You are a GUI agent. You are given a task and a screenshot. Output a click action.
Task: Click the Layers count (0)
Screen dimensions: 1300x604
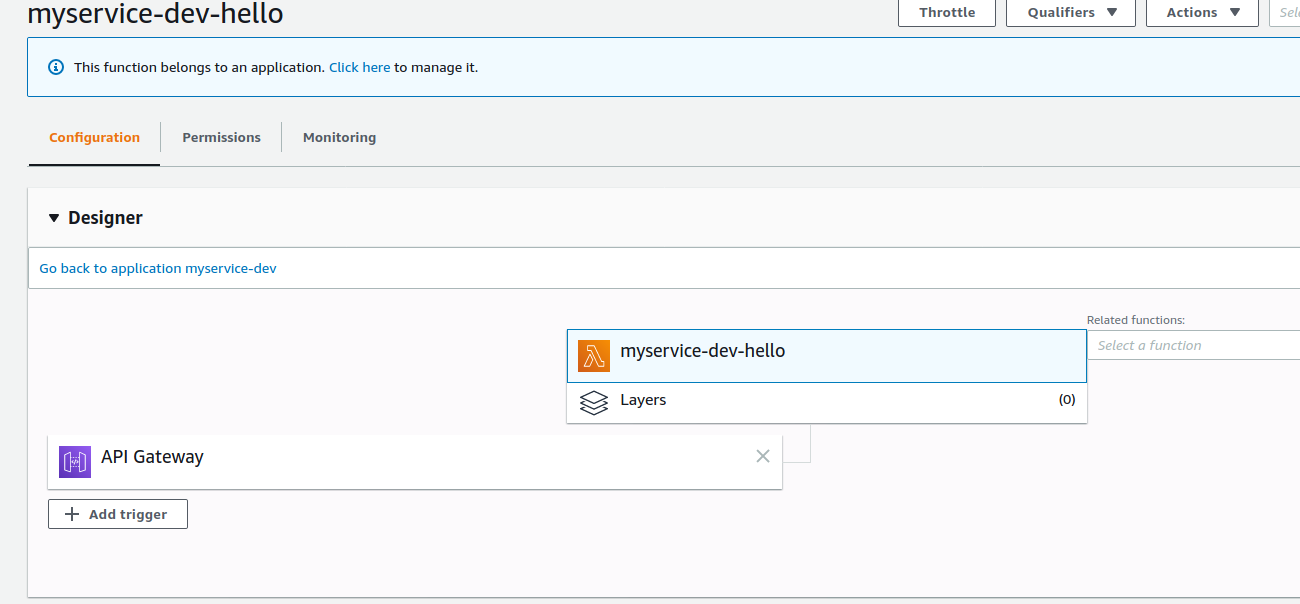(x=1067, y=400)
